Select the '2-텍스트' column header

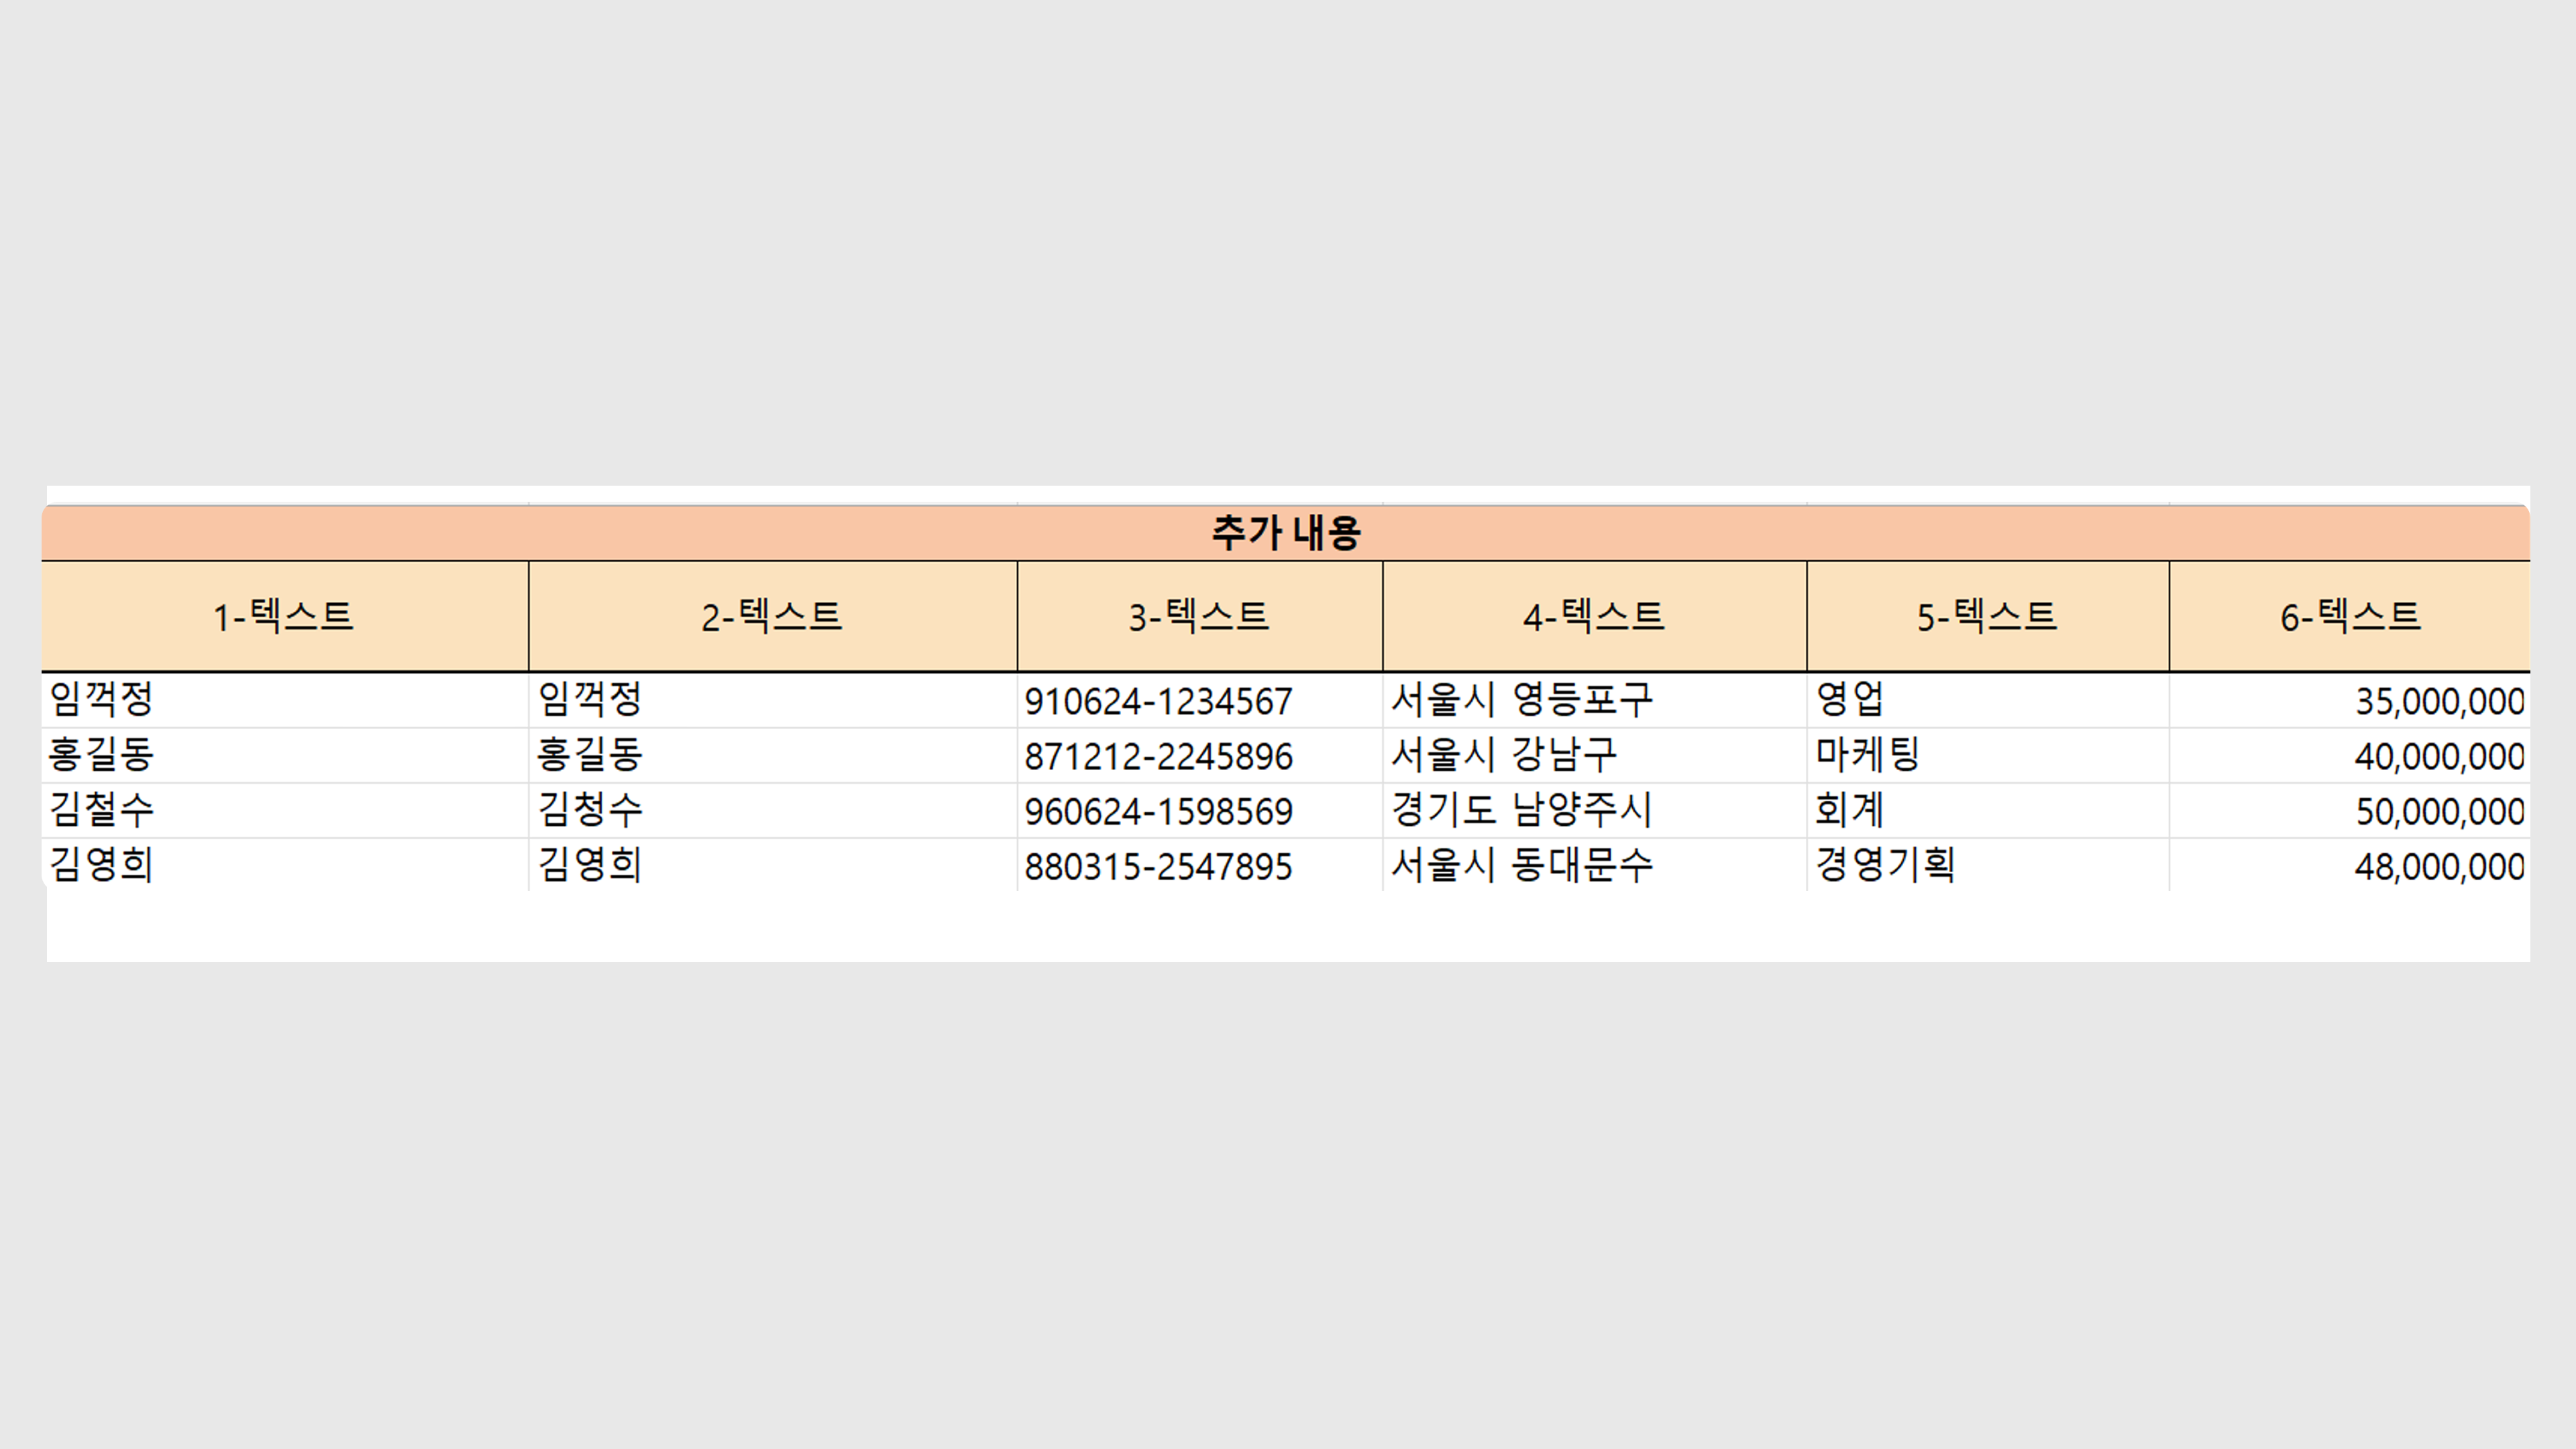772,616
